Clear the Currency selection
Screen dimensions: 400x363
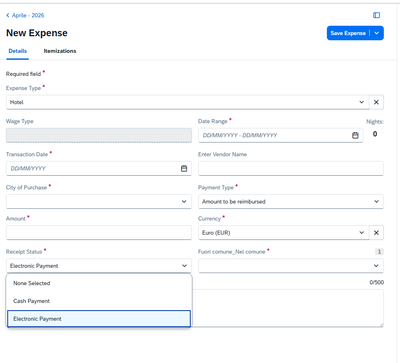click(x=376, y=233)
